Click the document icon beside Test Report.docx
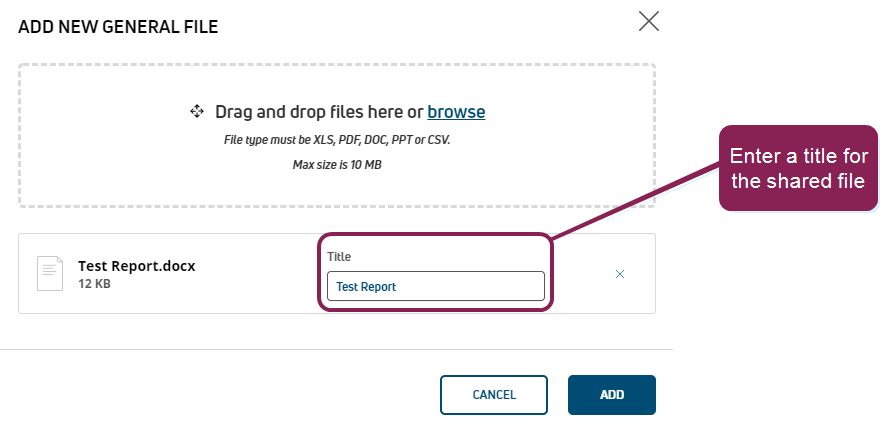 click(50, 274)
